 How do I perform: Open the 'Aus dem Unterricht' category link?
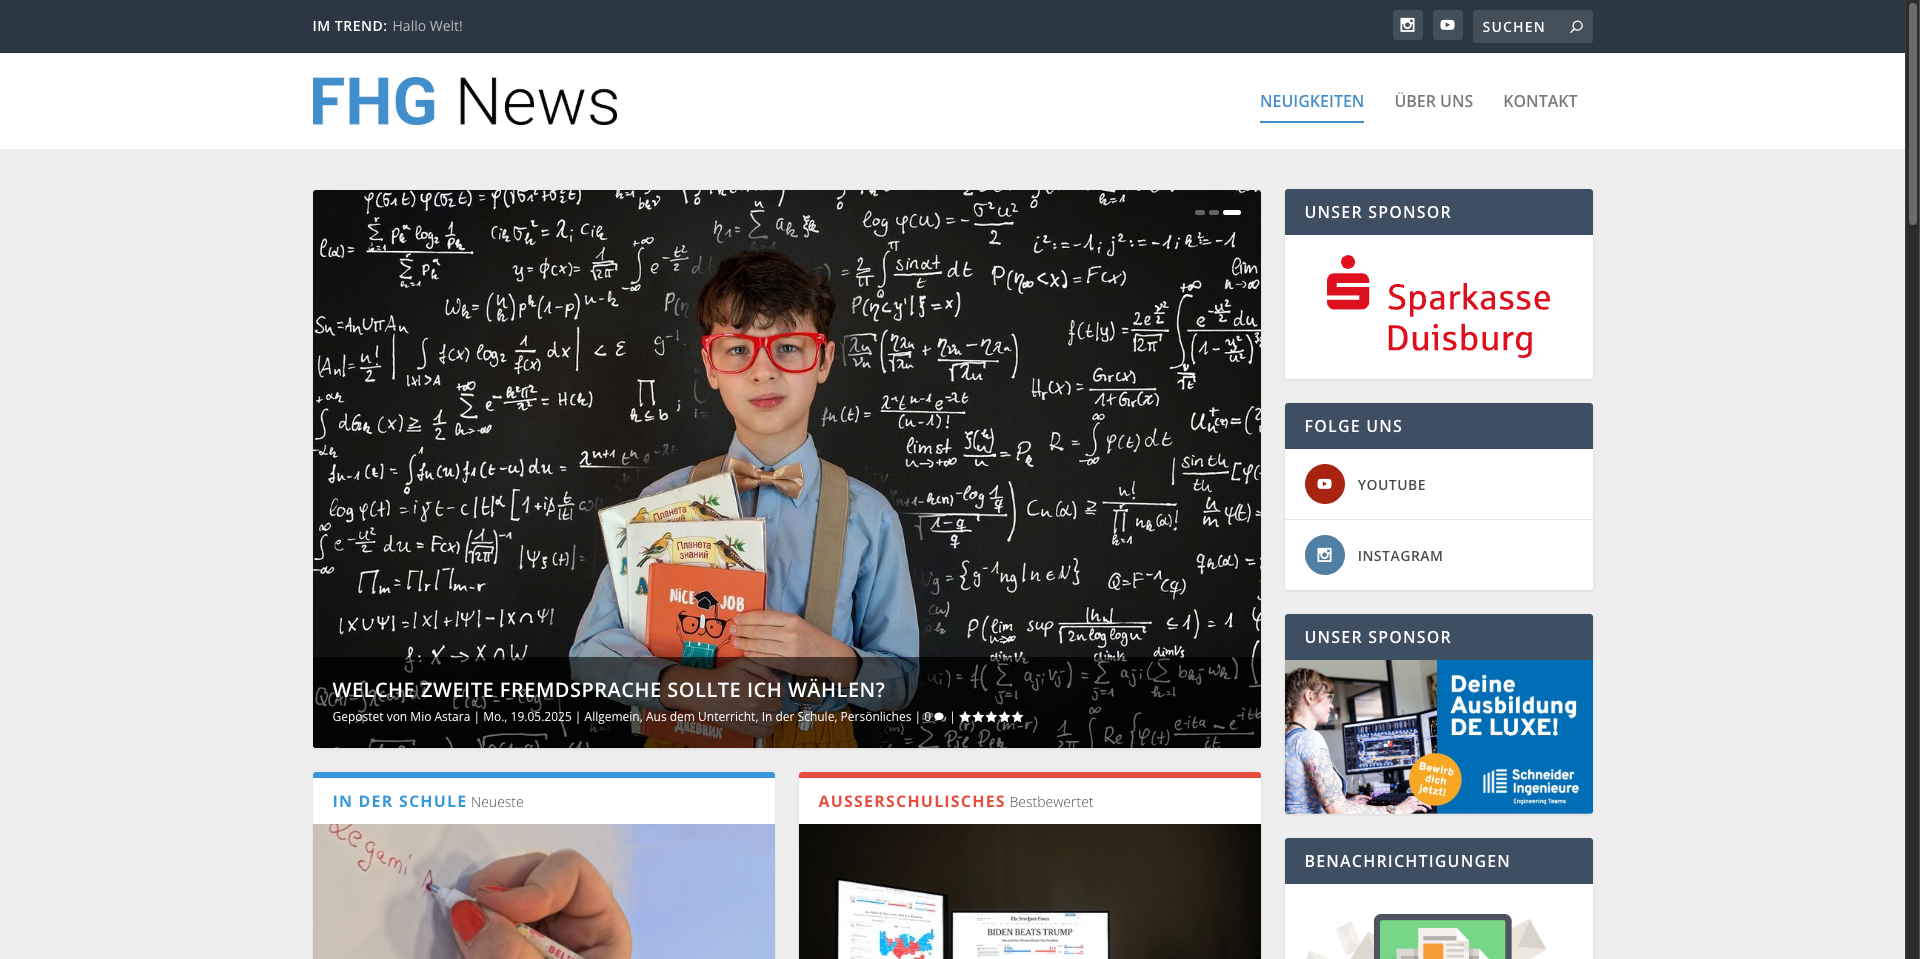click(700, 717)
